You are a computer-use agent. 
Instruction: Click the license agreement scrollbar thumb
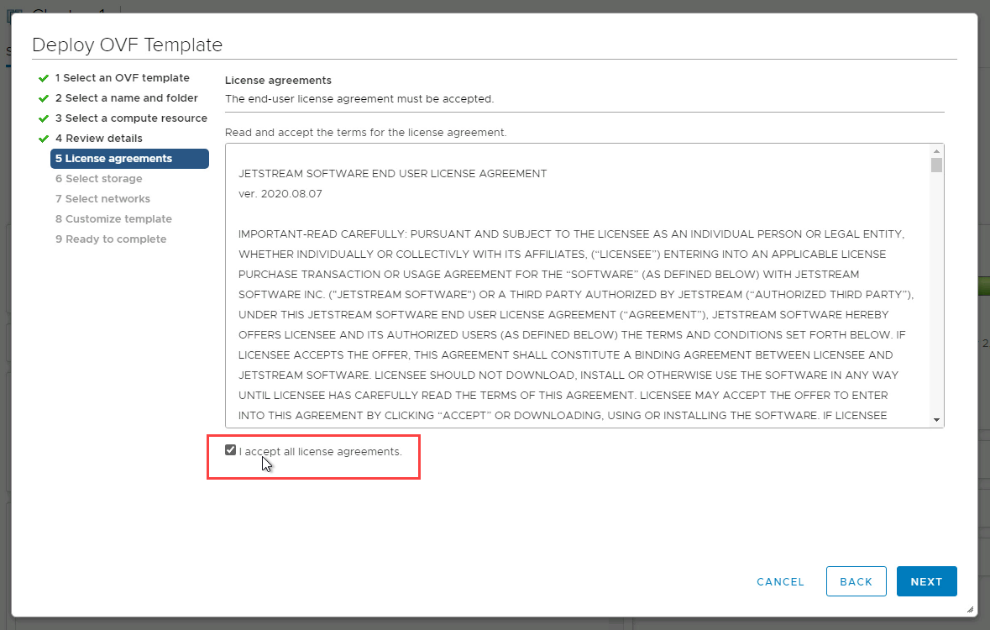pos(936,165)
